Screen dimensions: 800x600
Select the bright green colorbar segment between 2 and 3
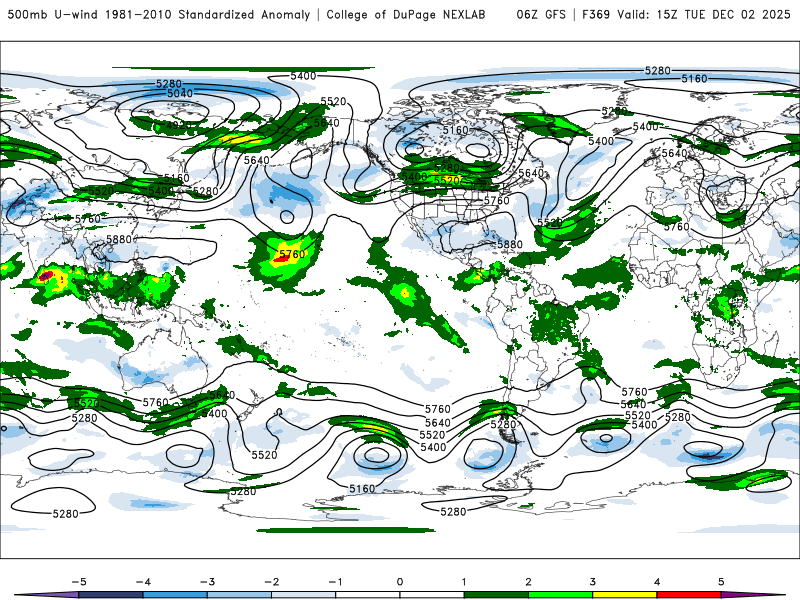point(560,595)
